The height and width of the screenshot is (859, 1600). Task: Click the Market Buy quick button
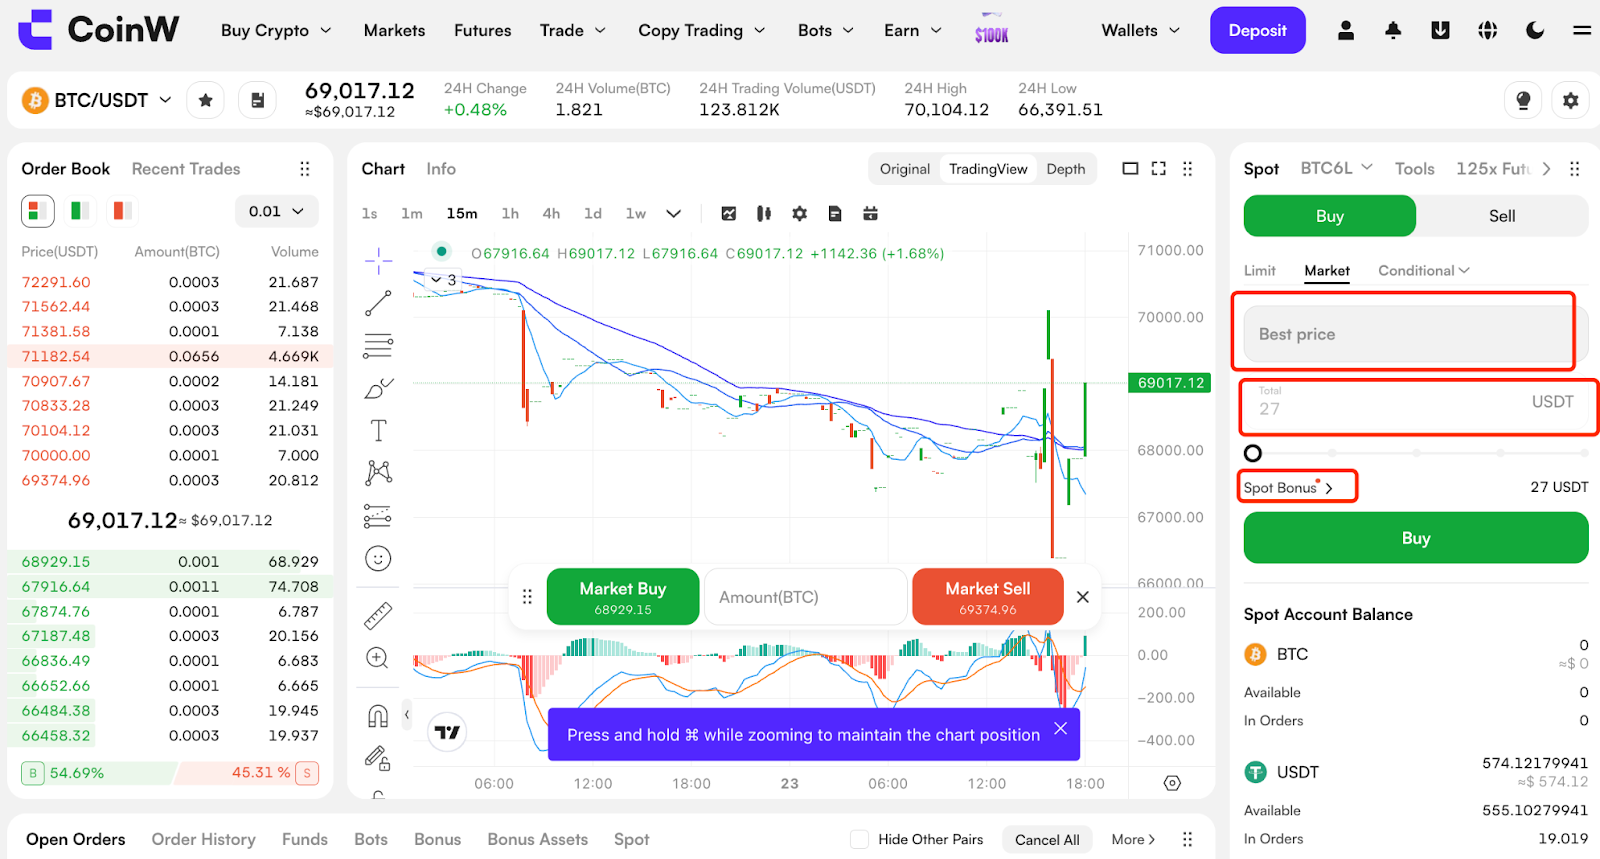[x=623, y=597]
